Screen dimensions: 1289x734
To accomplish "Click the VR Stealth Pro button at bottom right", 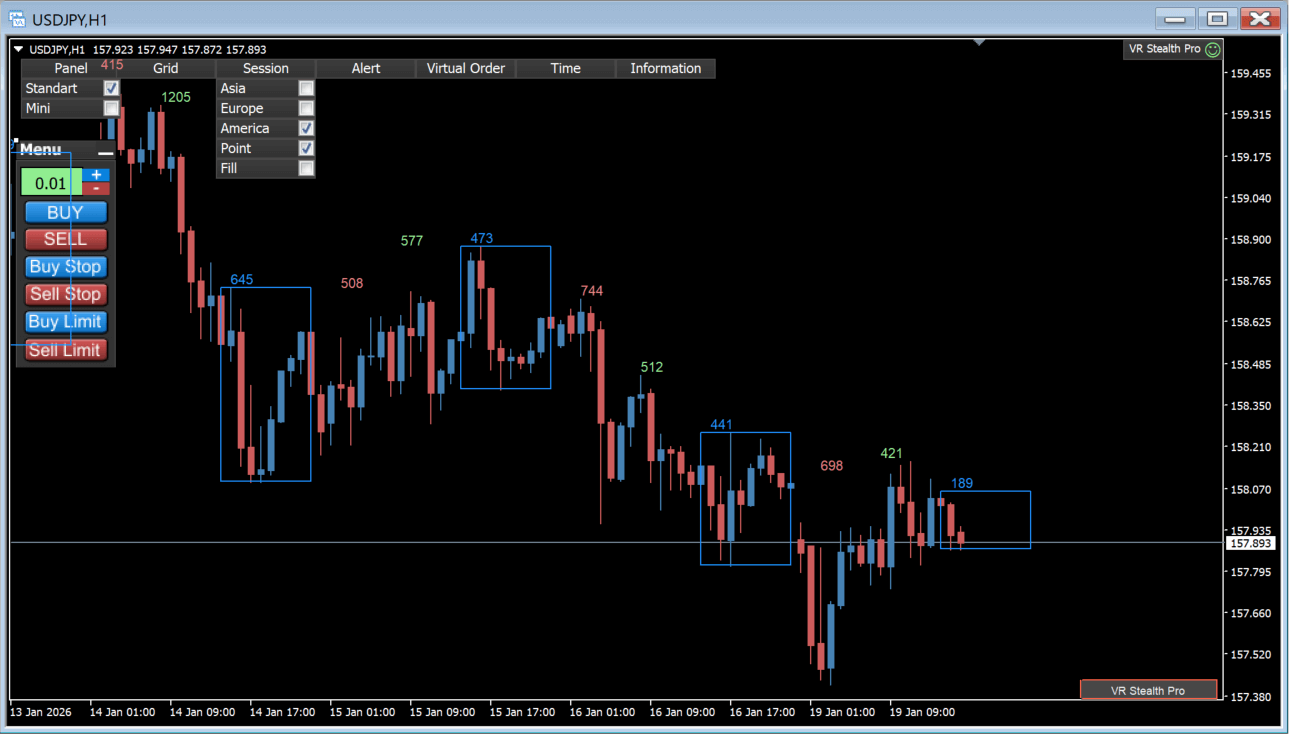I will (1148, 690).
